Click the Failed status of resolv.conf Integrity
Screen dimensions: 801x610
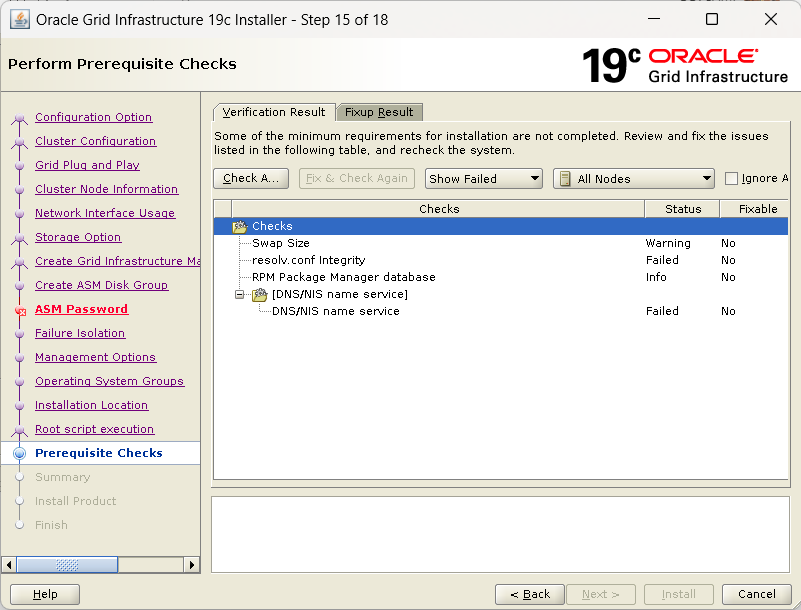662,260
